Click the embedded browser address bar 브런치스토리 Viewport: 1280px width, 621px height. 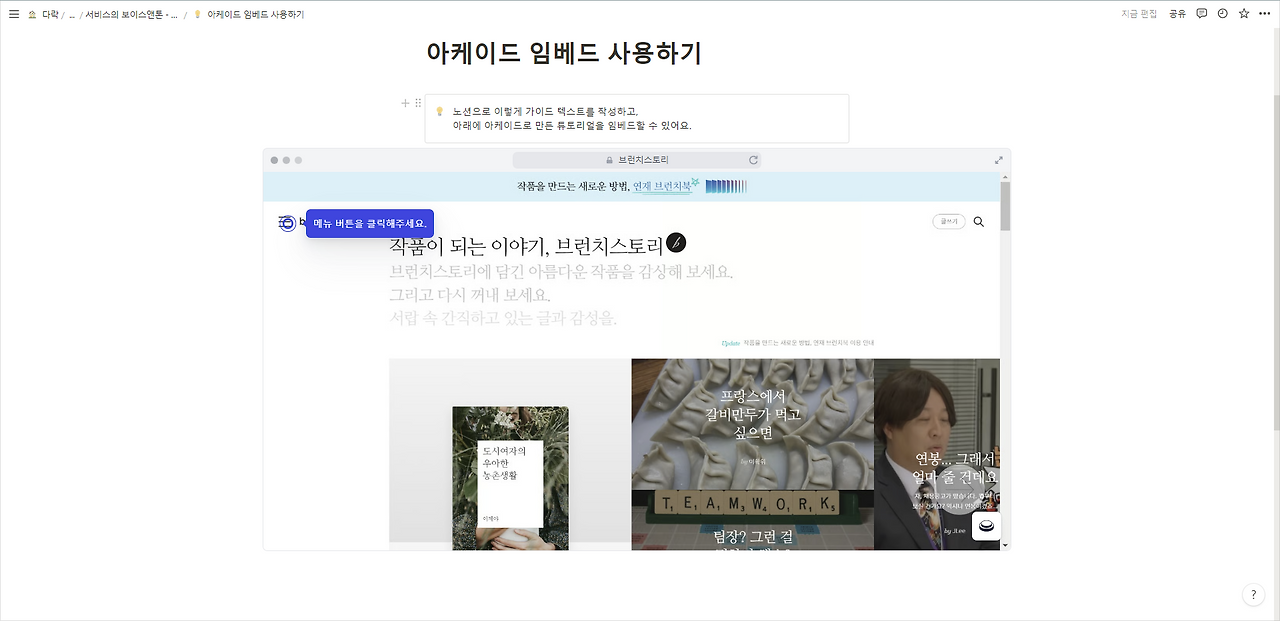tap(637, 160)
